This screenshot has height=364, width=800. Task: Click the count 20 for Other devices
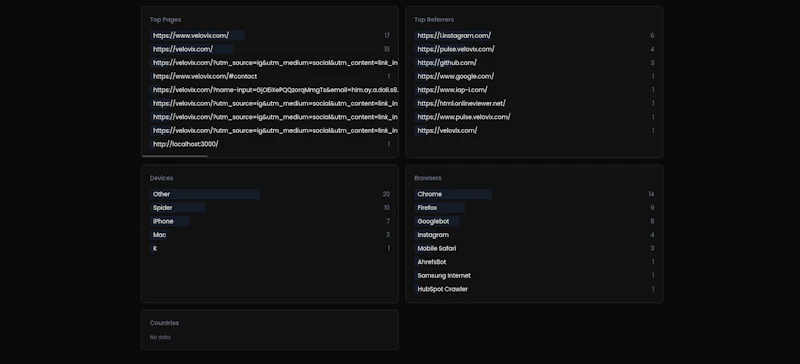pos(386,195)
